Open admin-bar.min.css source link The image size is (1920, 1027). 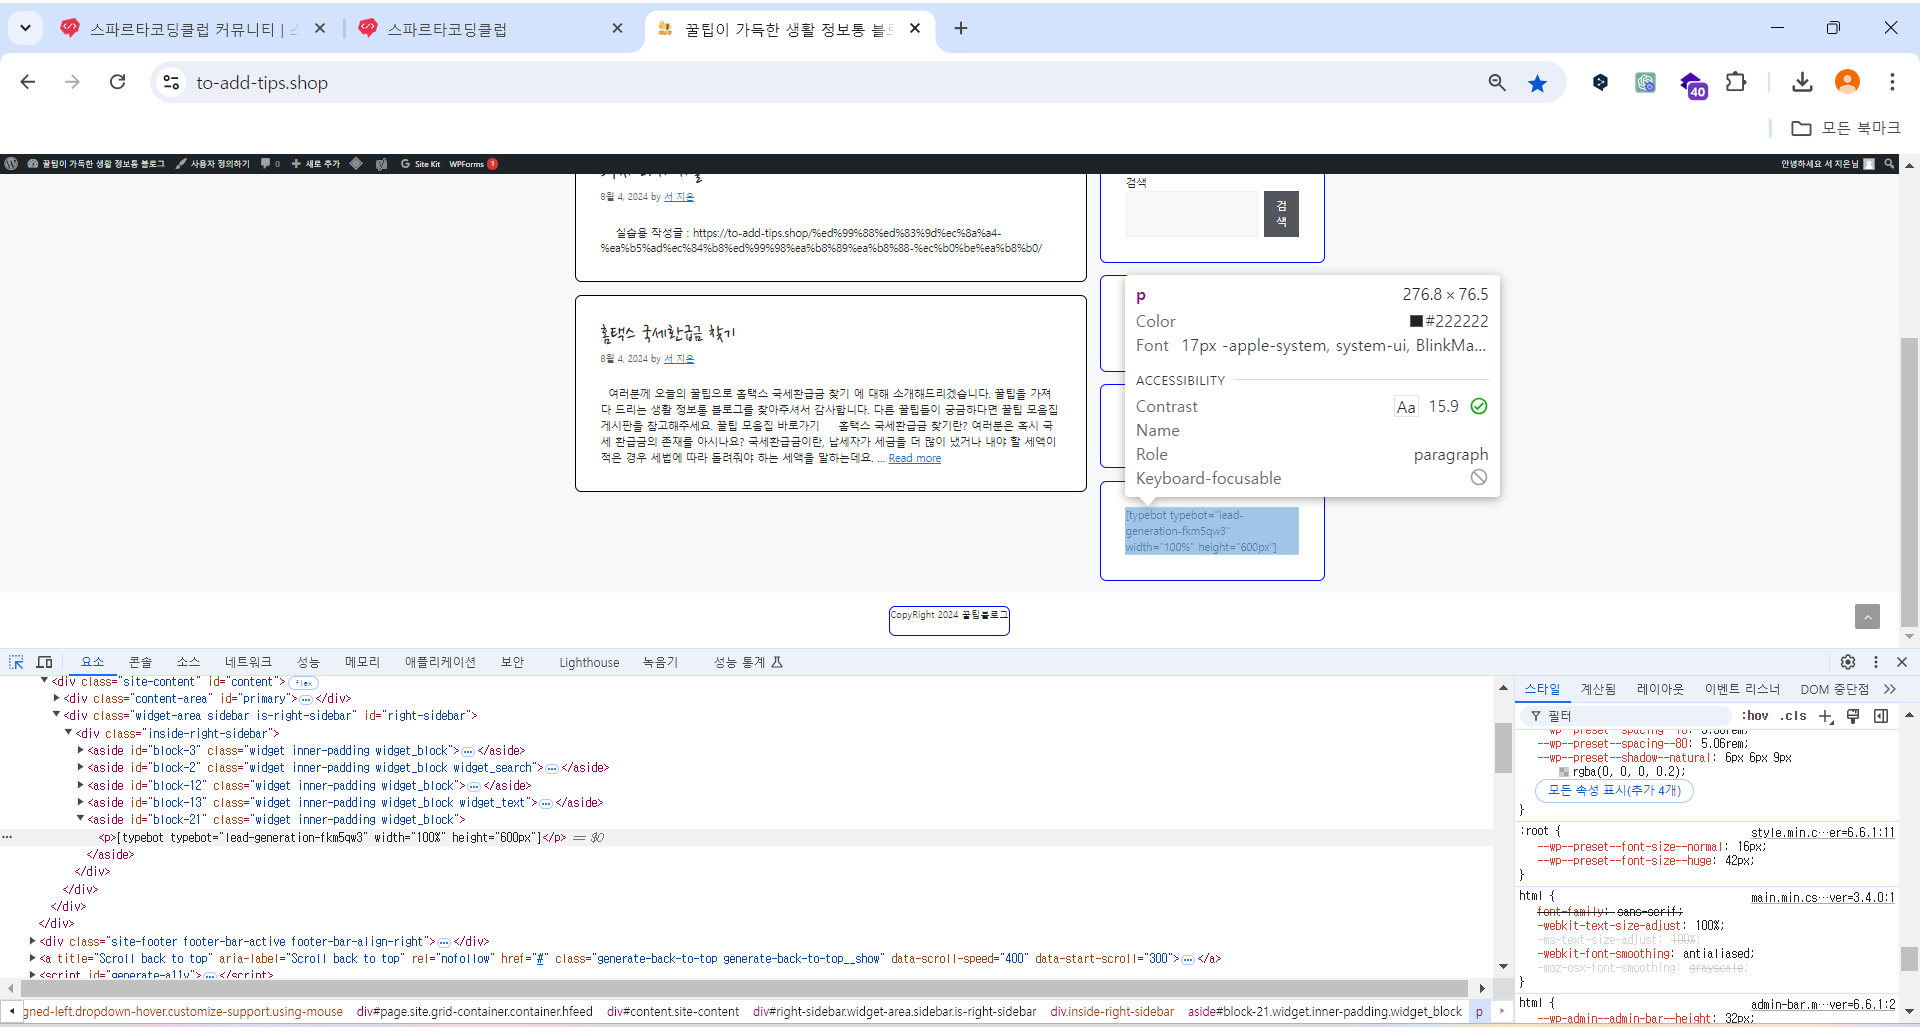pos(1822,1005)
